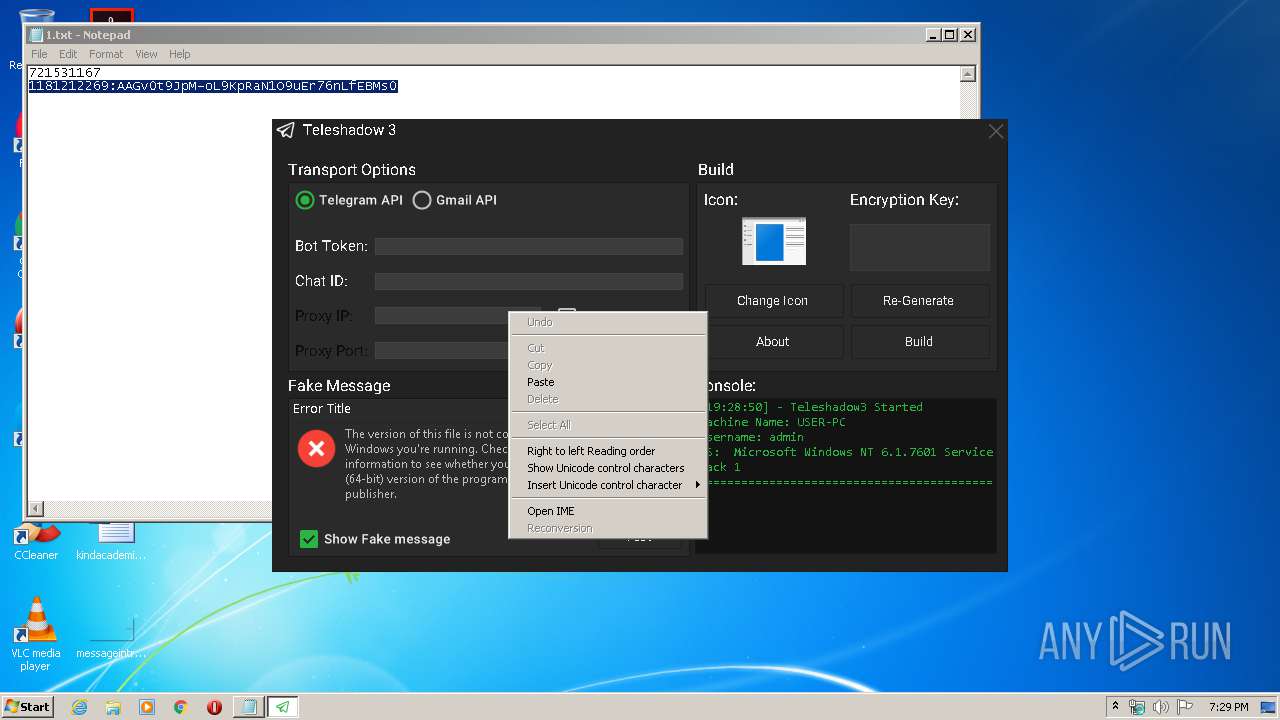Click the build icon preview image
Screen dimensions: 1280x720
pyautogui.click(x=773, y=242)
